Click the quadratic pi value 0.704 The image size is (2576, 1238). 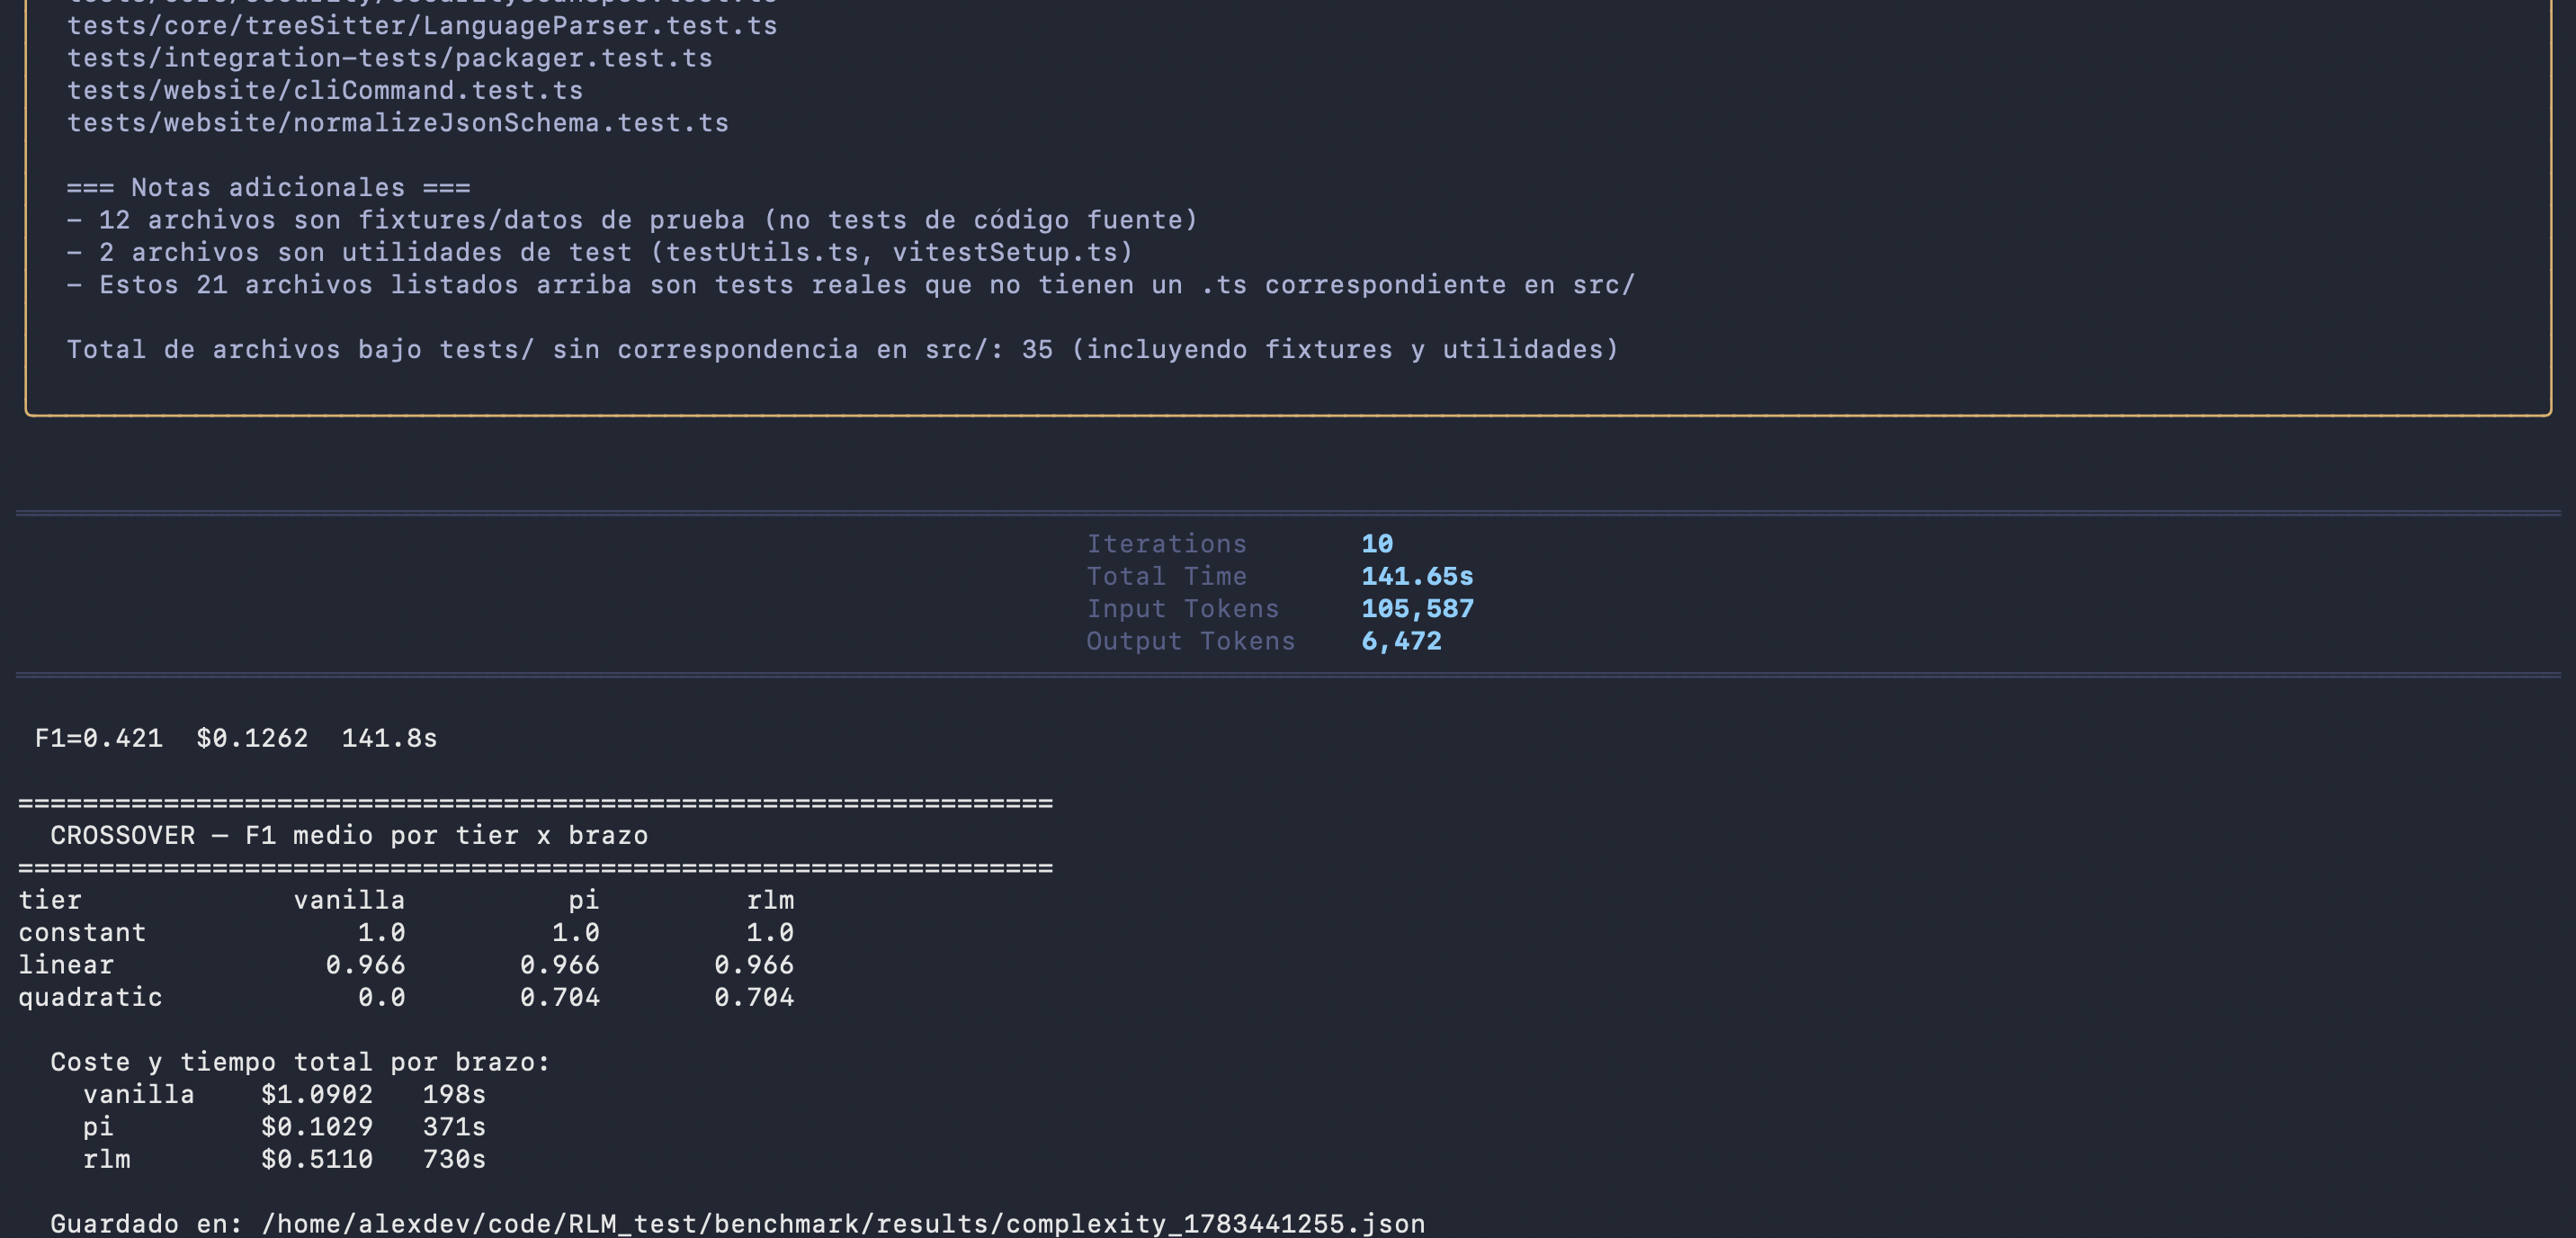click(x=560, y=998)
